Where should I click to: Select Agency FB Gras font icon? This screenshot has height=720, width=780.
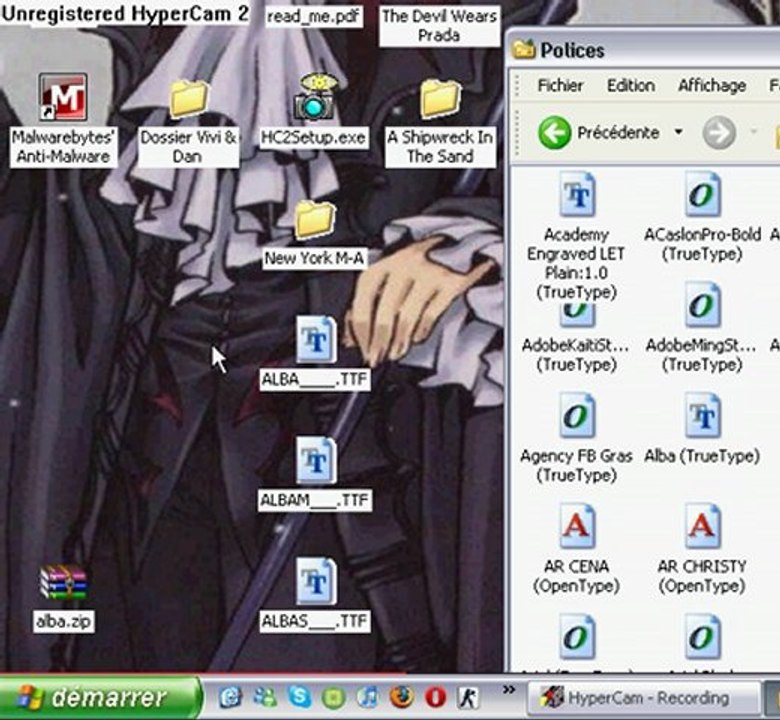(577, 415)
